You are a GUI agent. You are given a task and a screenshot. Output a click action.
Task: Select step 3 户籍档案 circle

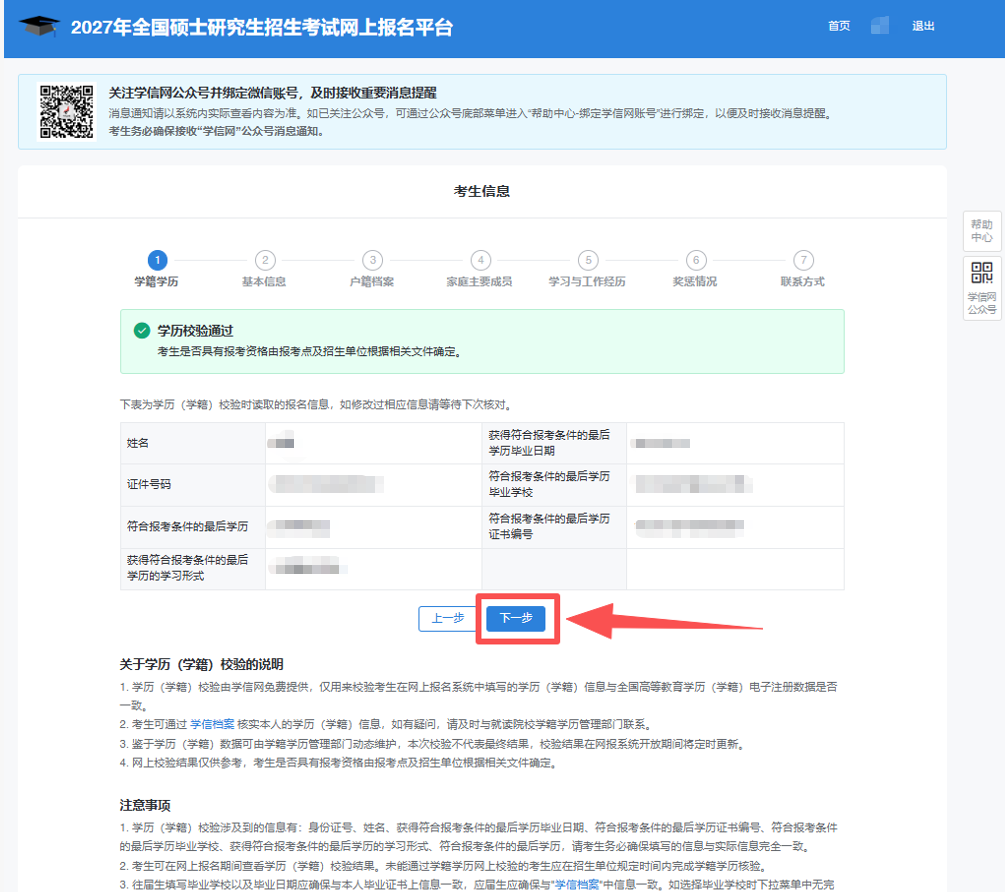[372, 260]
